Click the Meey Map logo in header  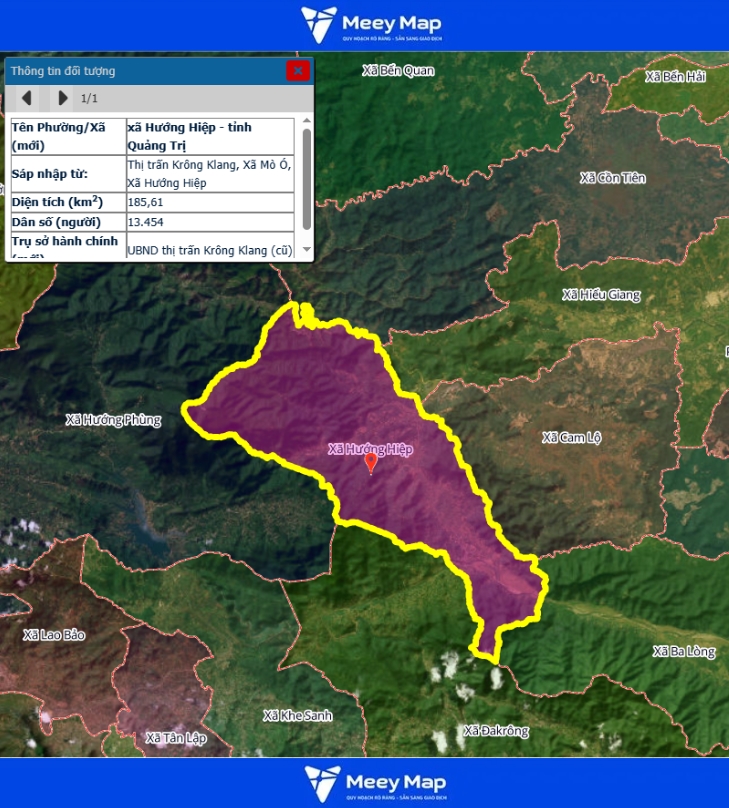coord(371,25)
